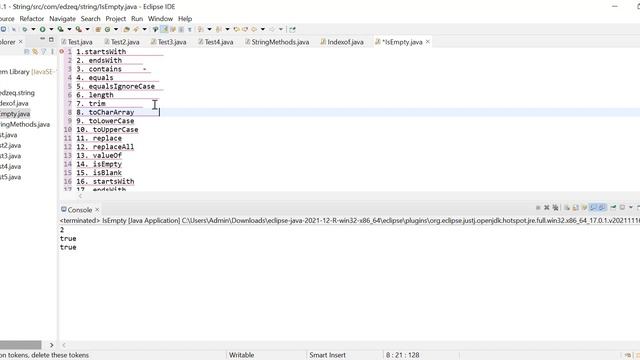This screenshot has height=360, width=640.
Task: Switch to the StringMethods.java tab
Action: 277,42
